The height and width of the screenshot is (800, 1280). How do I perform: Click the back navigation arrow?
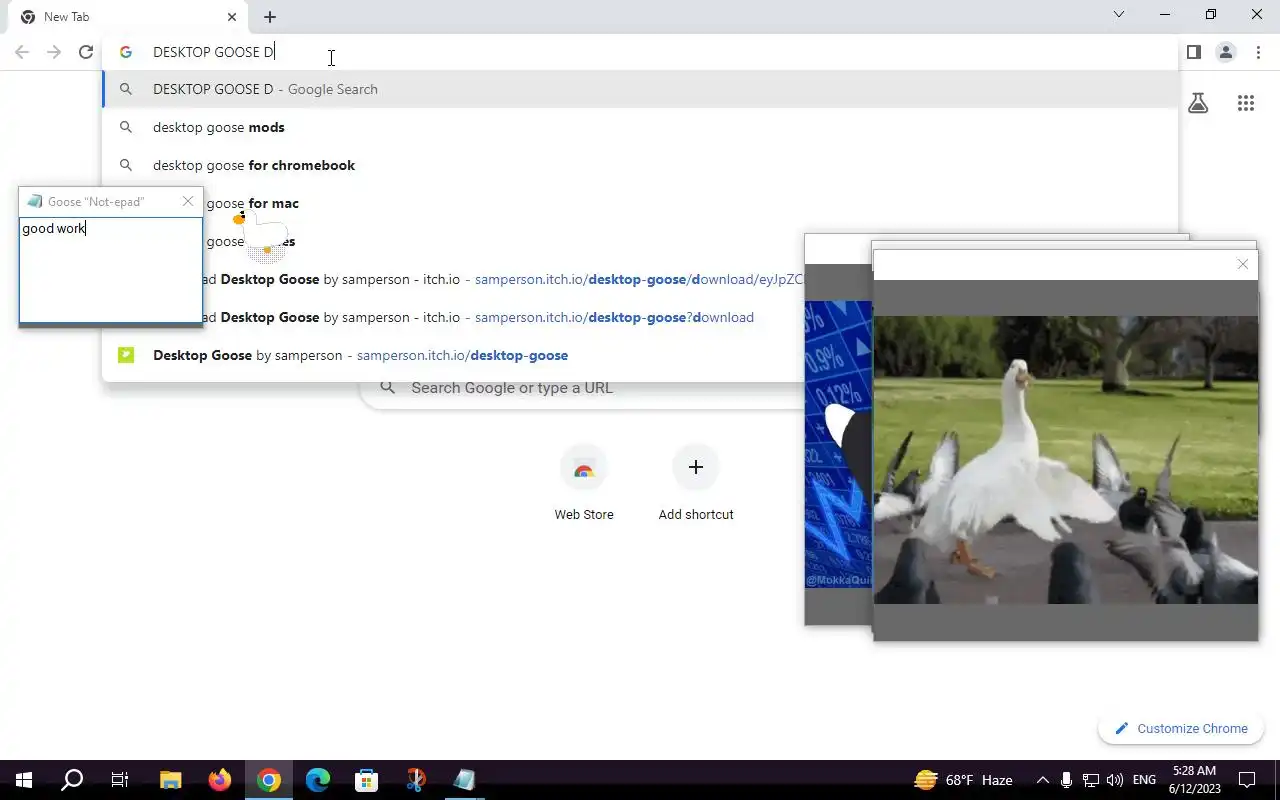pyautogui.click(x=22, y=52)
